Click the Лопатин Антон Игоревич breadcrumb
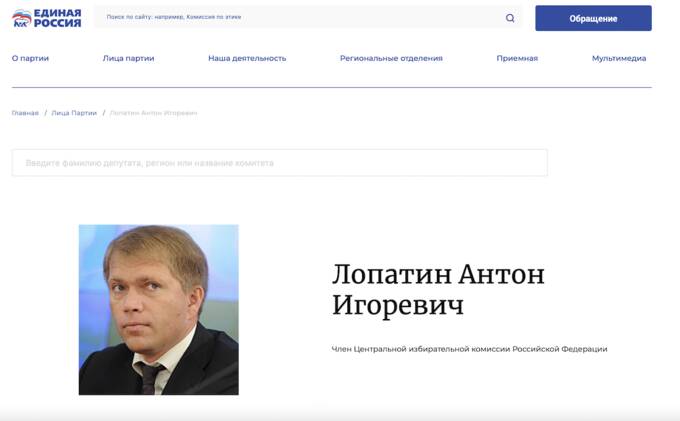 (x=154, y=113)
